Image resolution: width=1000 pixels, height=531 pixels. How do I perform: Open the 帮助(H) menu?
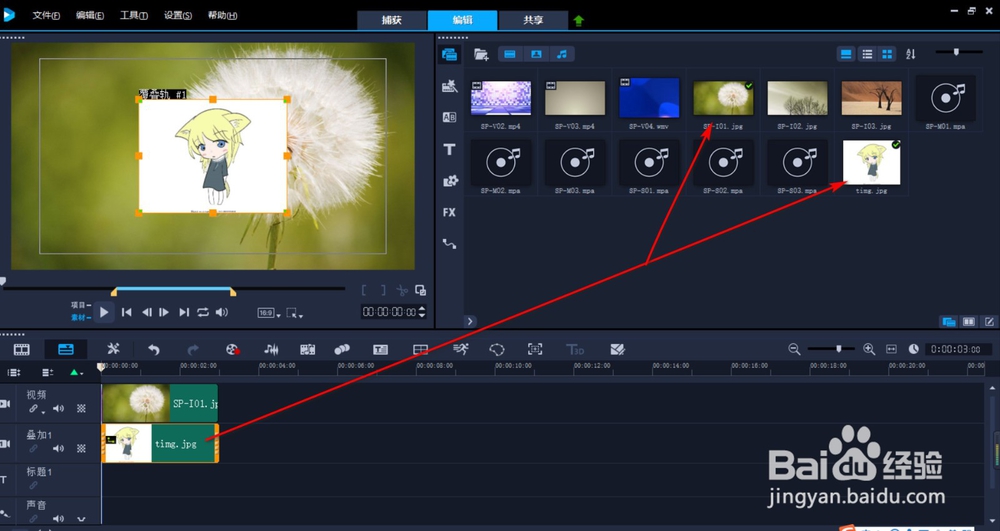point(223,15)
